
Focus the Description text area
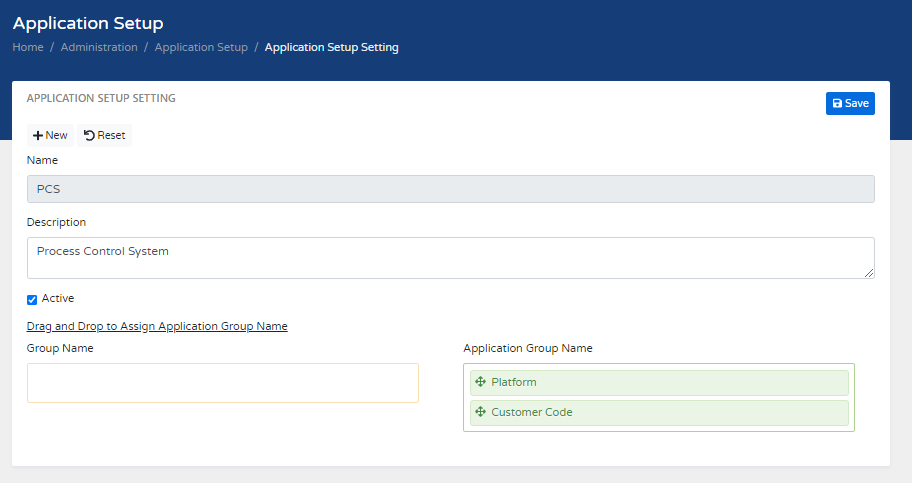point(450,257)
